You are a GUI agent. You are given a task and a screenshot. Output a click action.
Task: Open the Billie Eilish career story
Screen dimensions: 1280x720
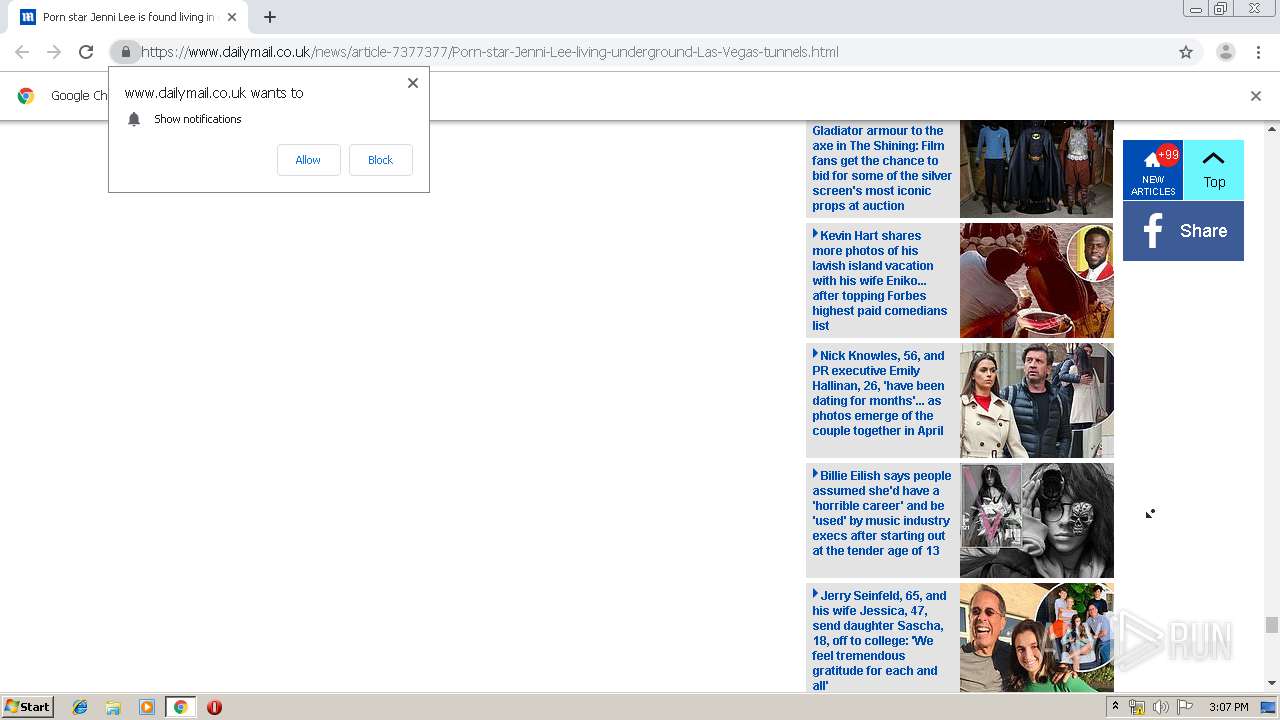coord(882,513)
